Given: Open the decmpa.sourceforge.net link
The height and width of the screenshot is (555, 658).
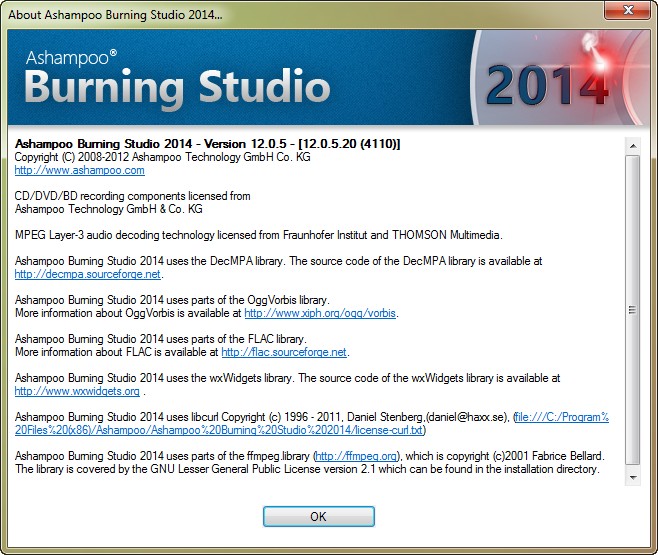Looking at the screenshot, I should (x=88, y=274).
